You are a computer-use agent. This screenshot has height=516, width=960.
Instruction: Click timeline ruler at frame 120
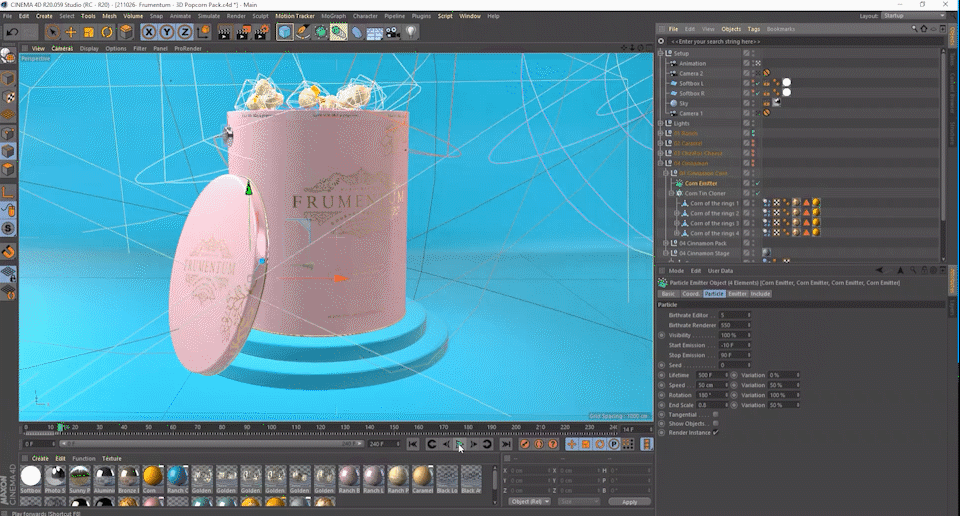(320, 427)
